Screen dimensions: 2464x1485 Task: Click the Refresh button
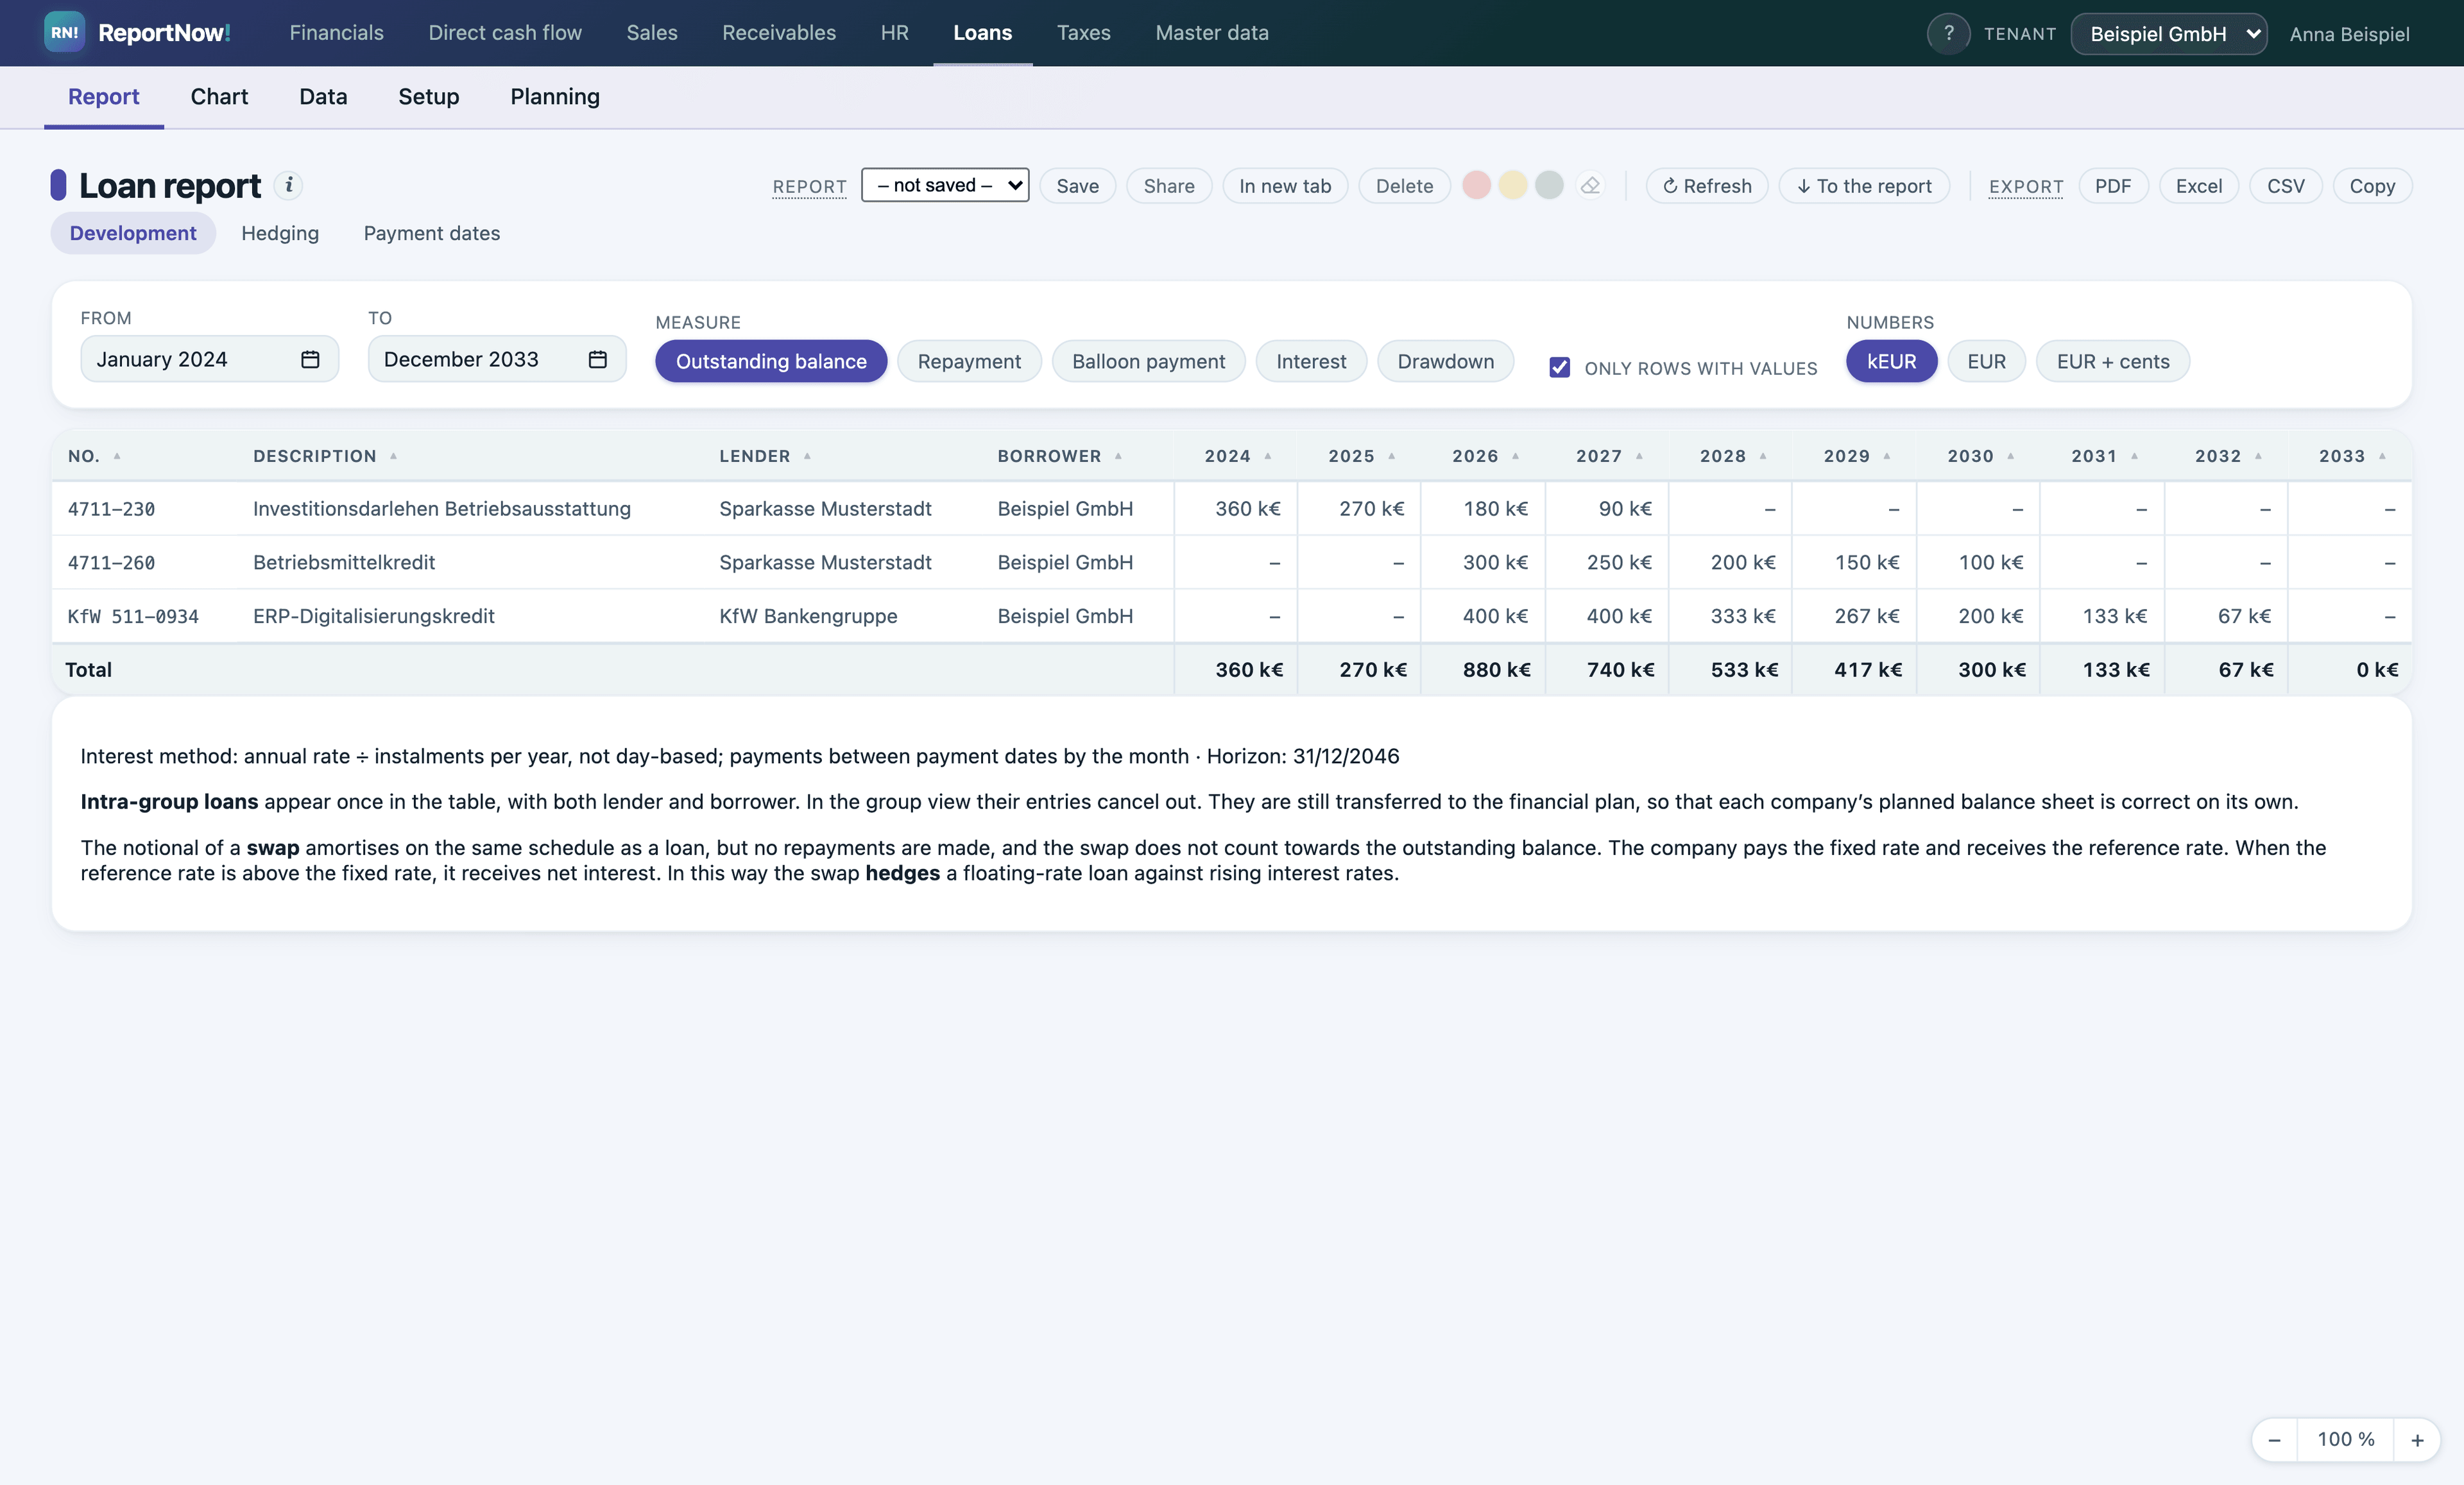click(1706, 185)
